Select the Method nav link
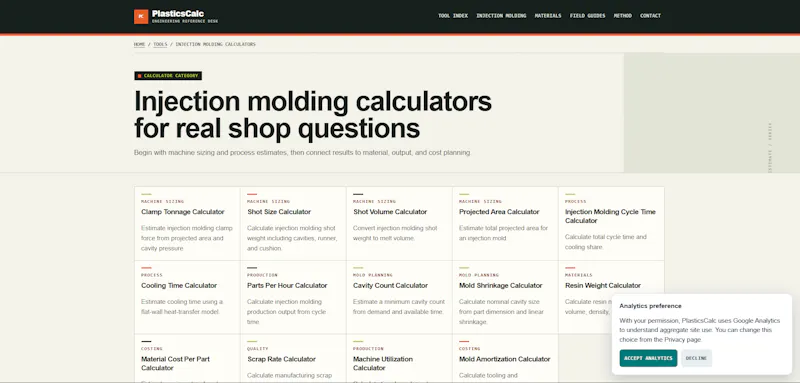 (622, 16)
